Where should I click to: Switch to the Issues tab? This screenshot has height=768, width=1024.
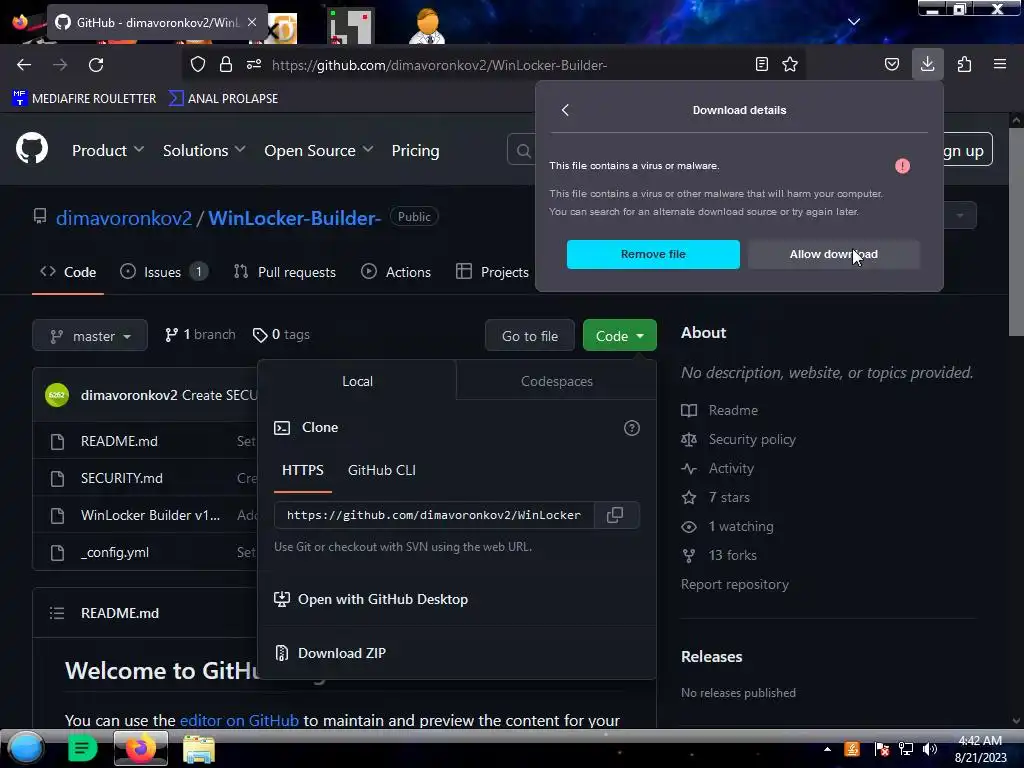coord(164,272)
